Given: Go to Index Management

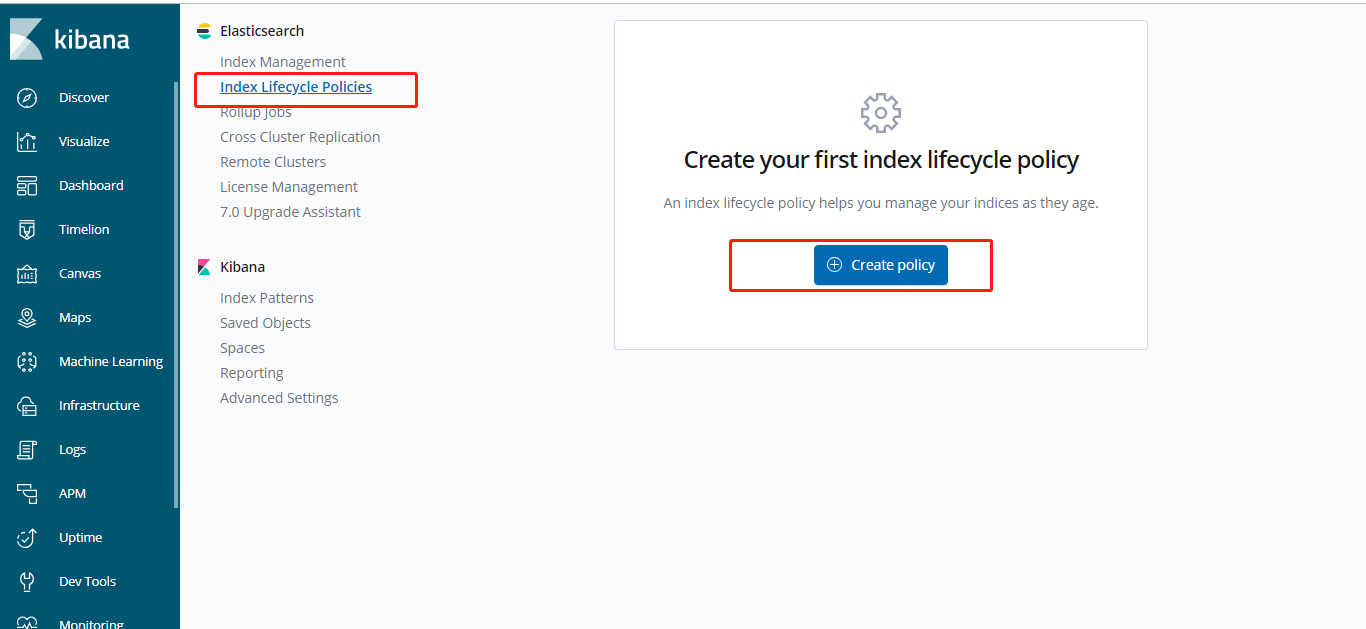Looking at the screenshot, I should tap(283, 62).
